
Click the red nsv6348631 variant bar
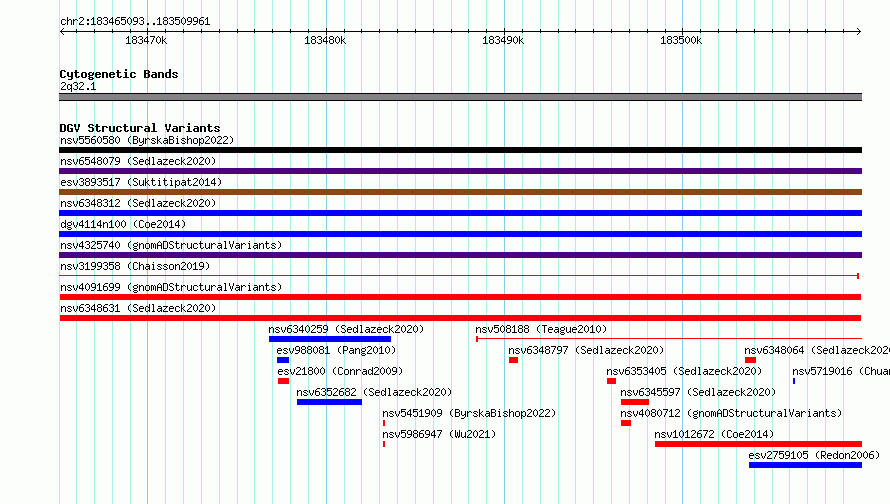[460, 318]
